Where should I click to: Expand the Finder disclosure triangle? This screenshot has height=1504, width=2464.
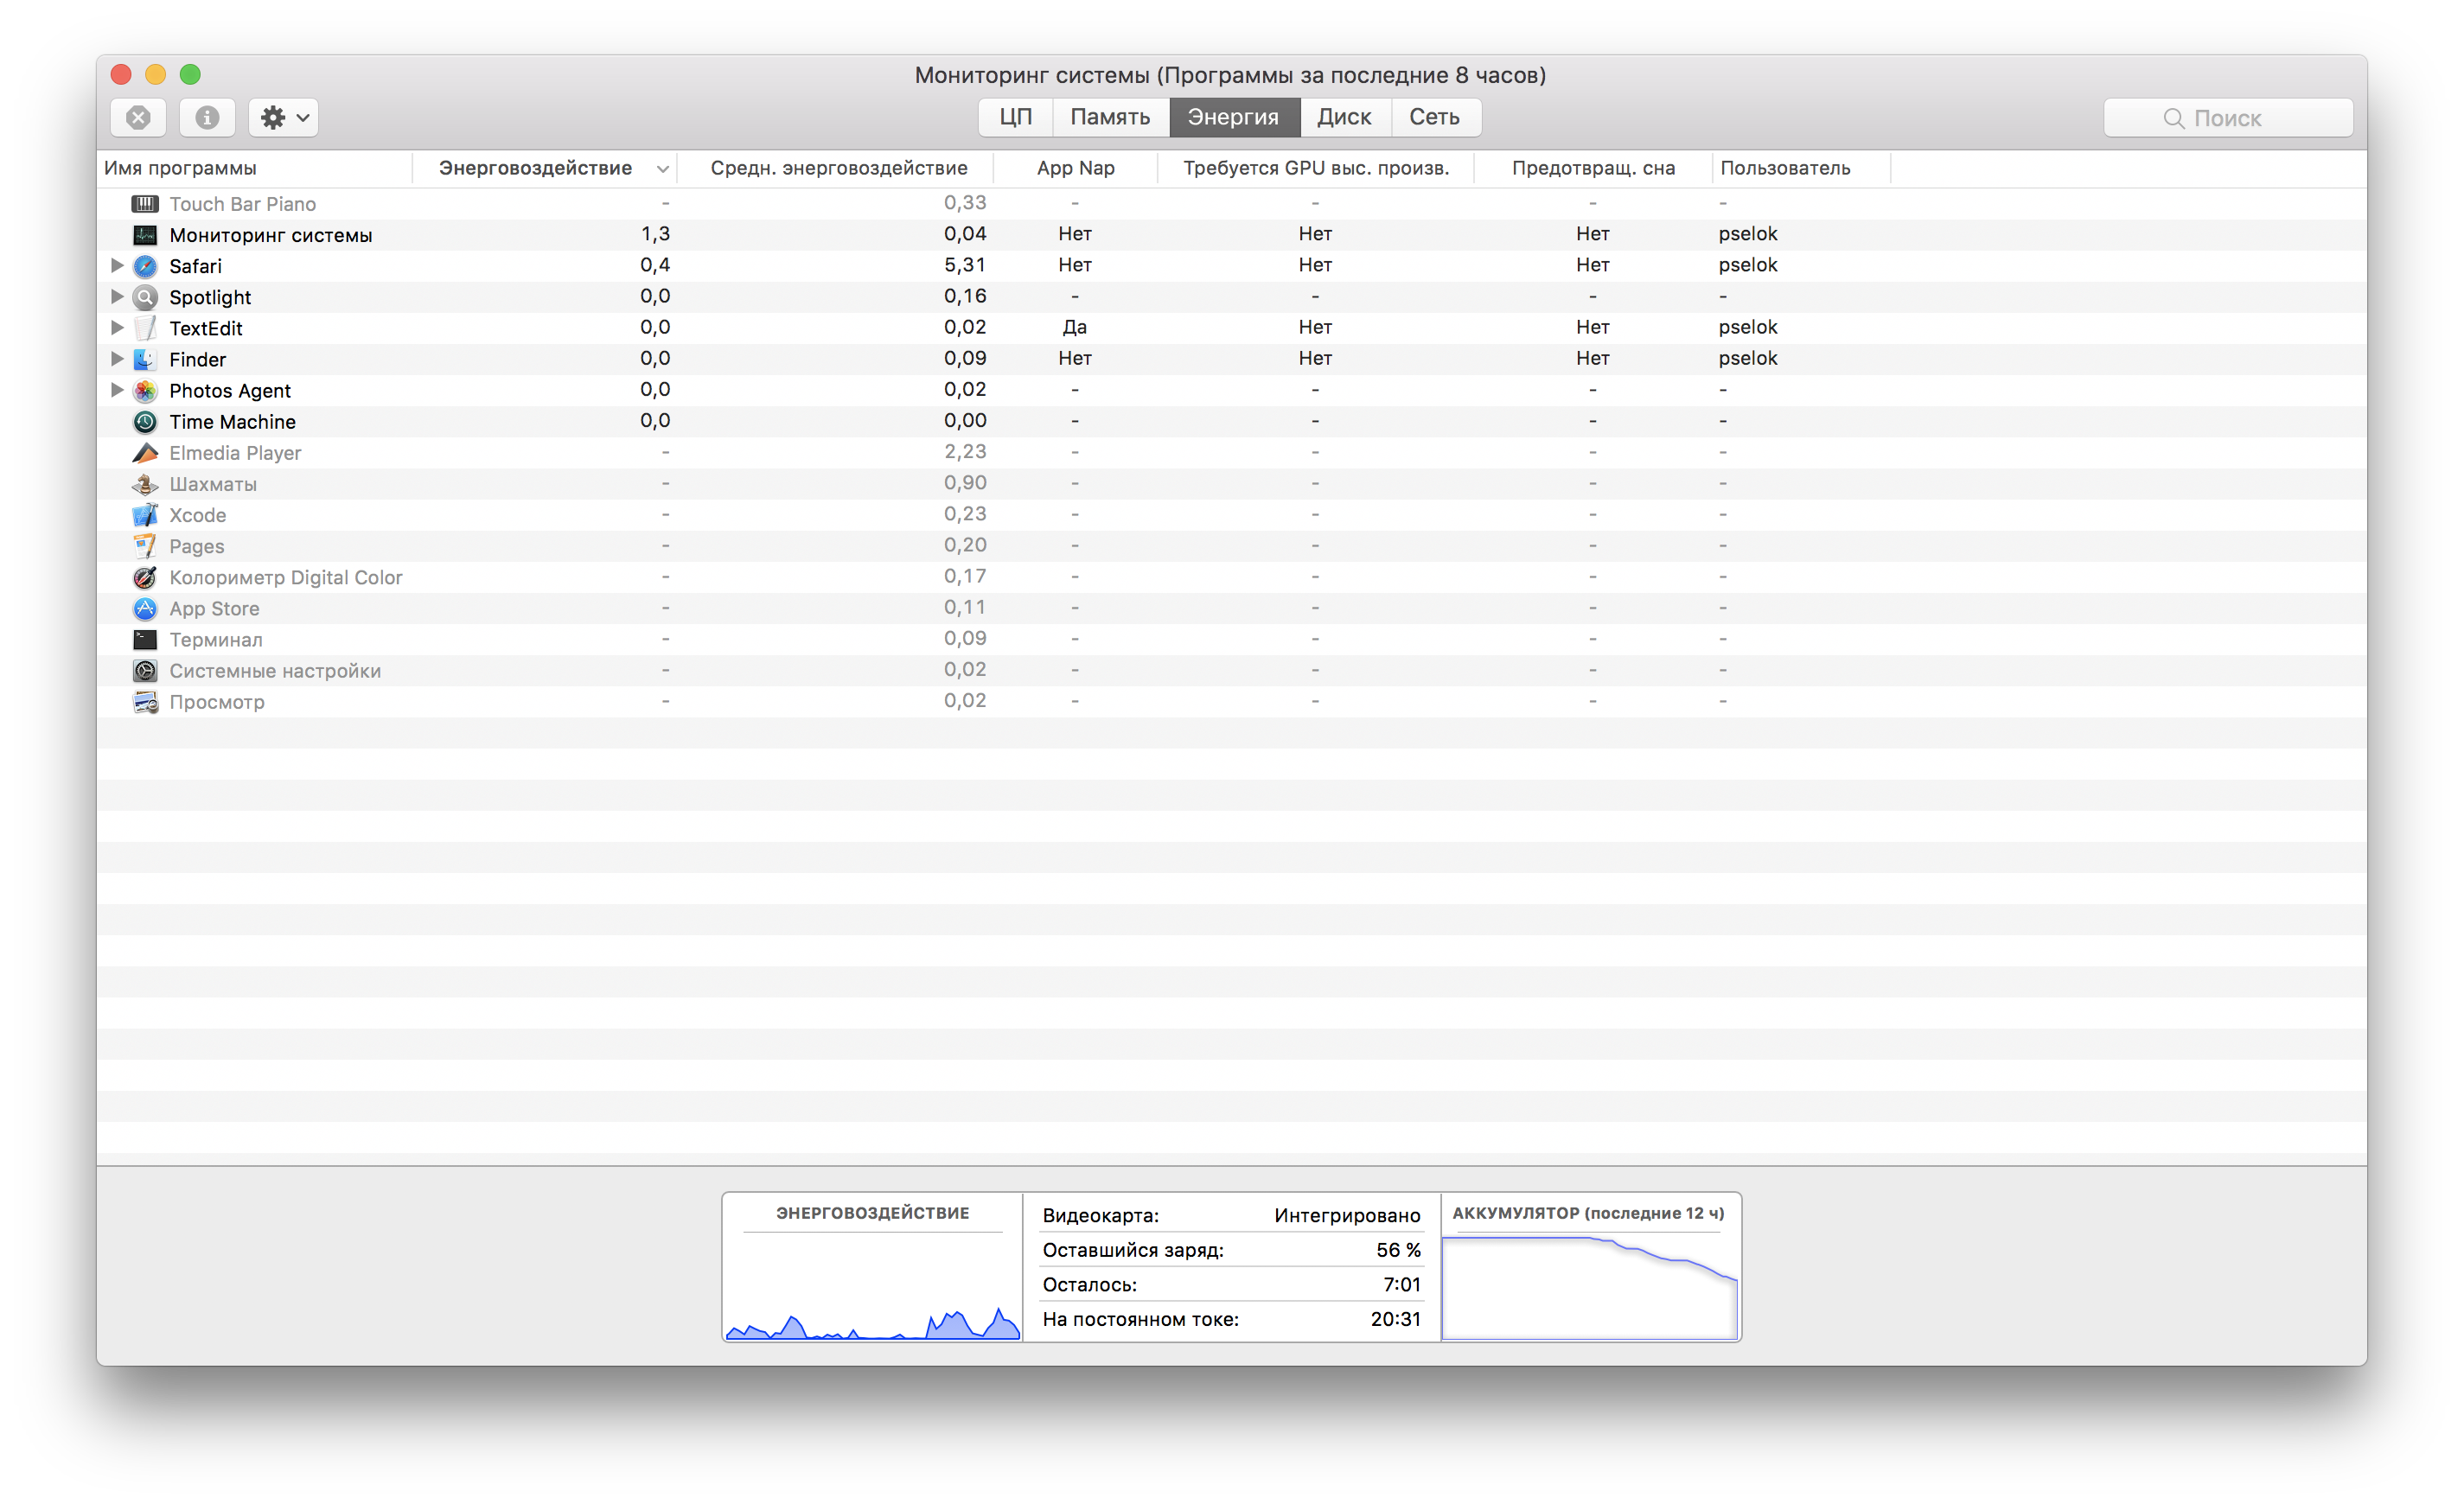(x=117, y=359)
